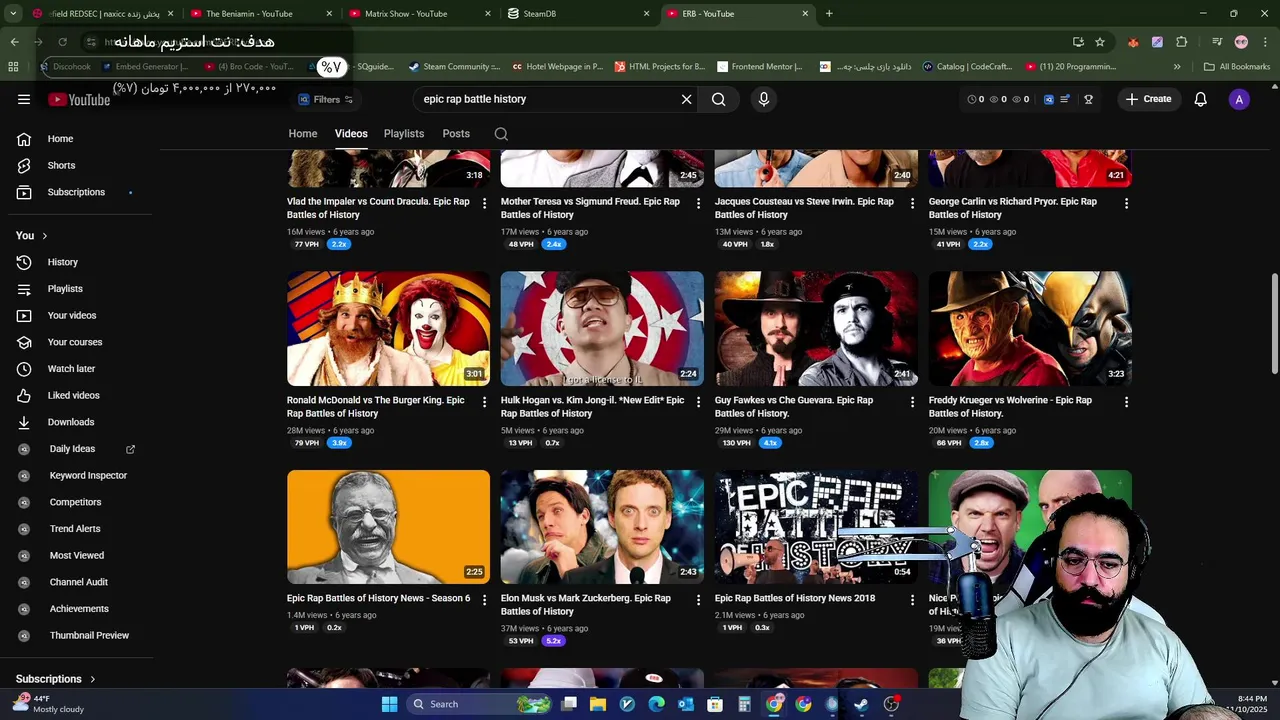The height and width of the screenshot is (720, 1280).
Task: Open Freddy Krueger video options menu
Action: coord(1126,402)
